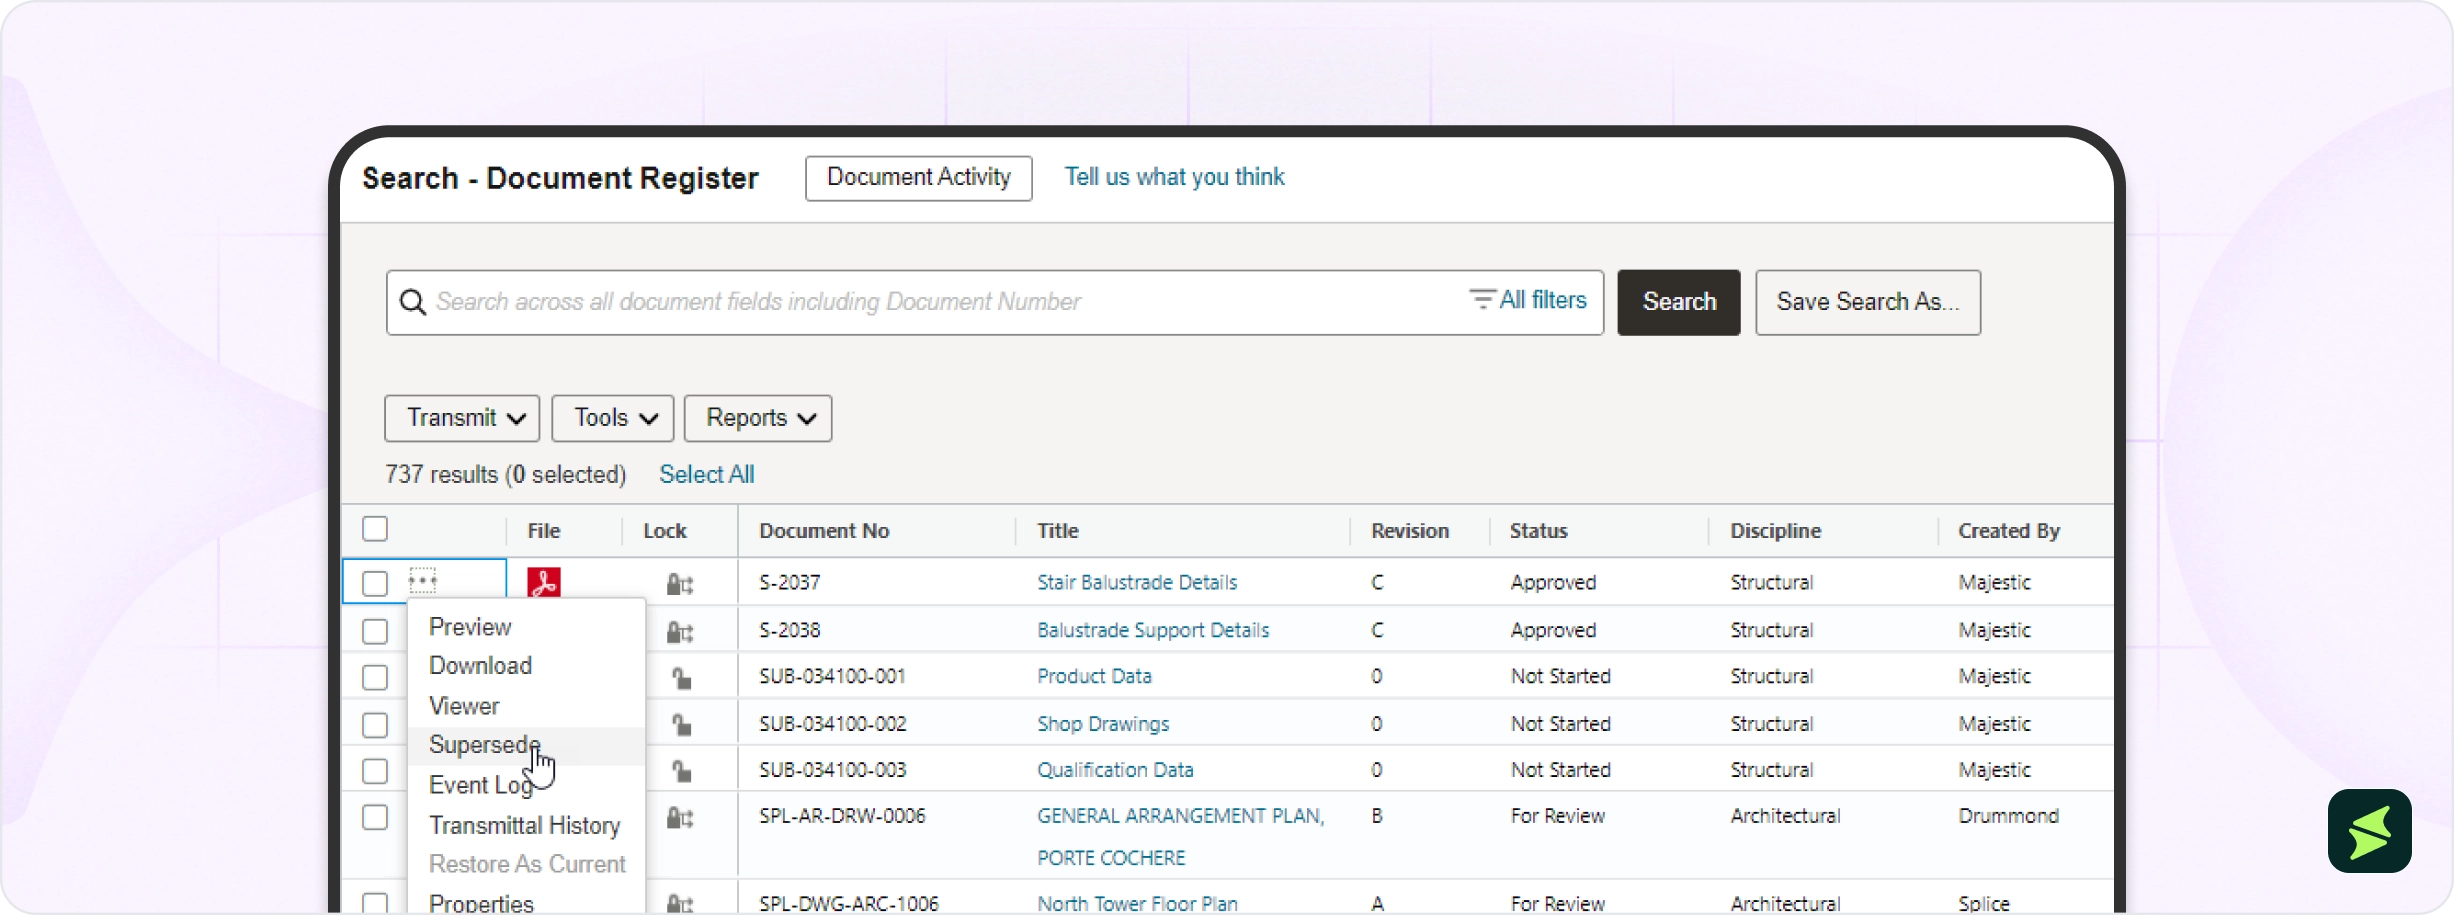Open Event Log from the context menu

pos(481,785)
